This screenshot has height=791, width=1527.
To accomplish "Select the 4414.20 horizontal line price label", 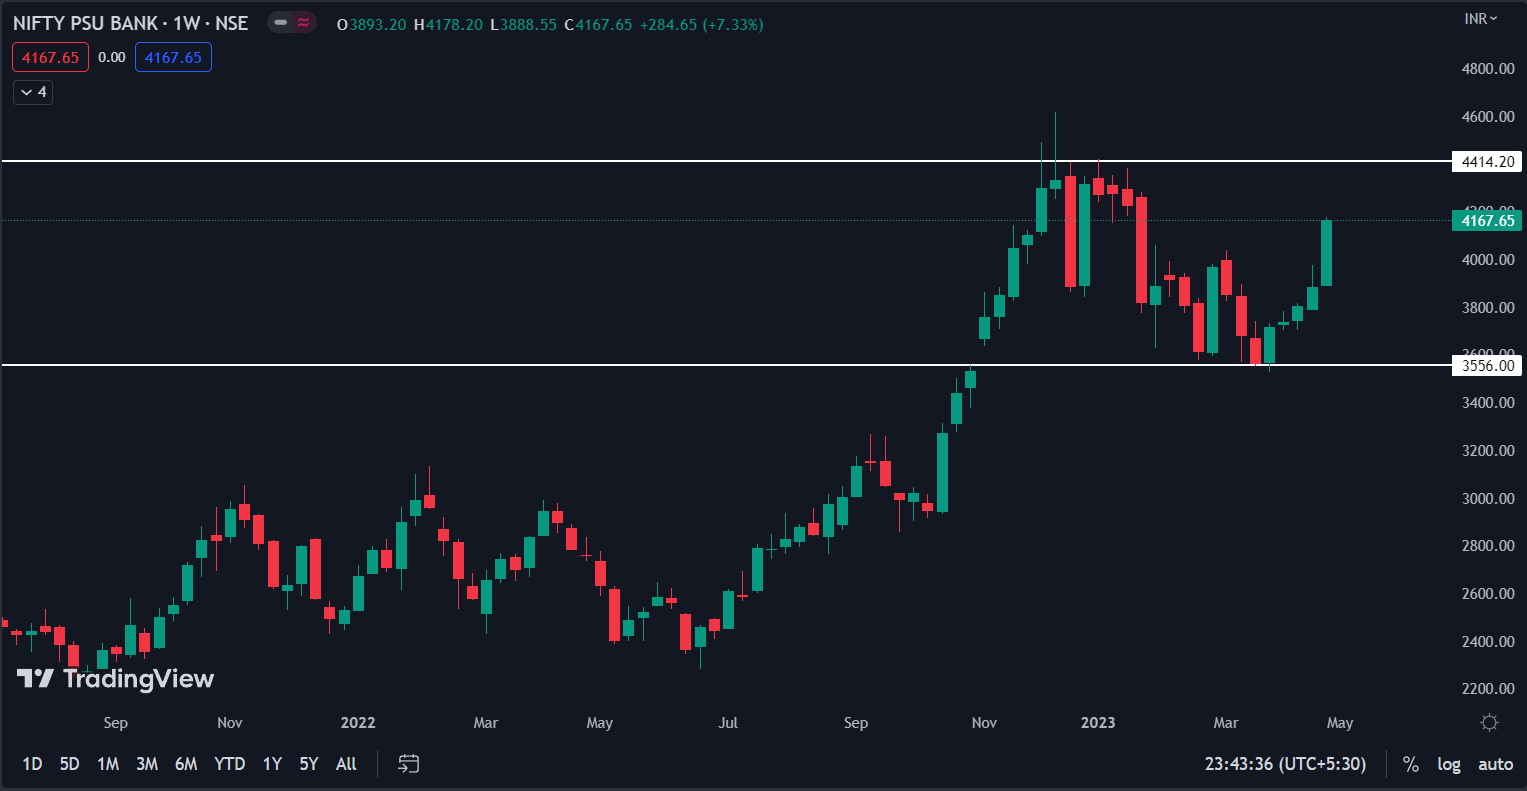I will [1487, 161].
